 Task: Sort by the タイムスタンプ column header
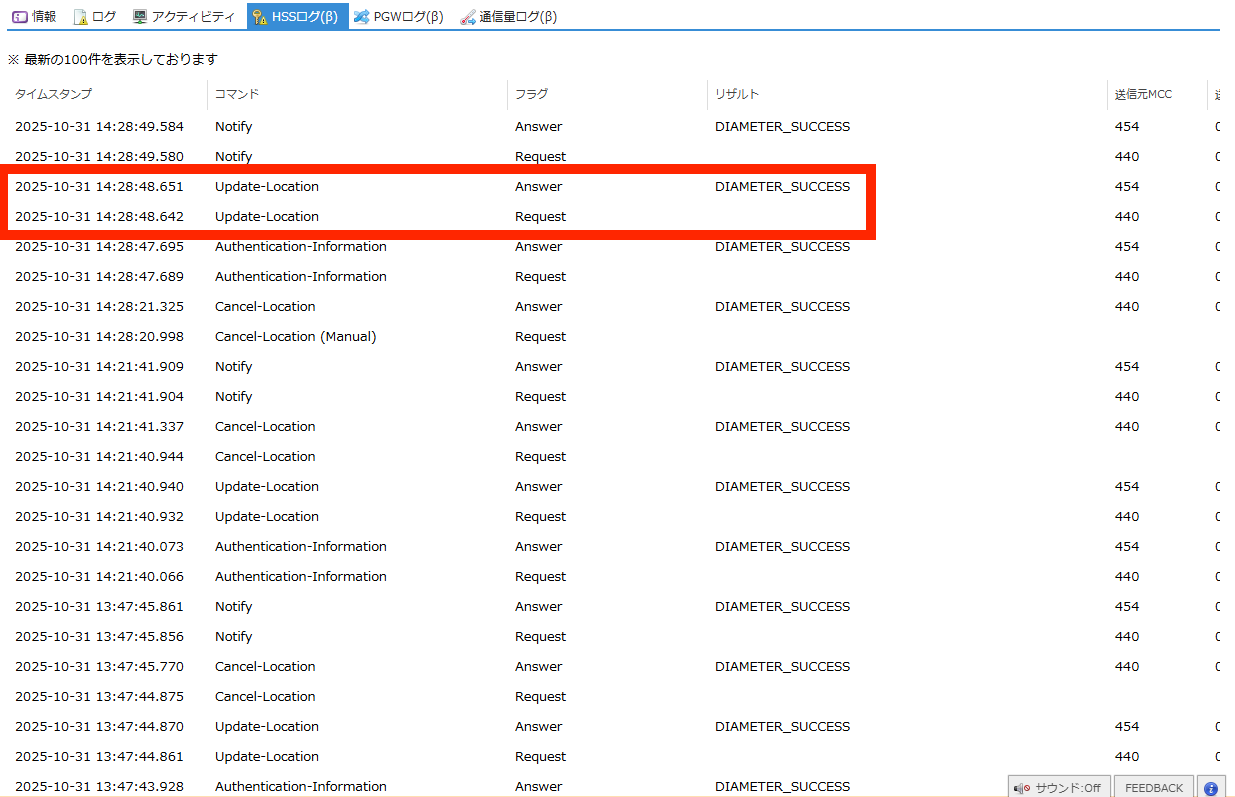coord(53,94)
